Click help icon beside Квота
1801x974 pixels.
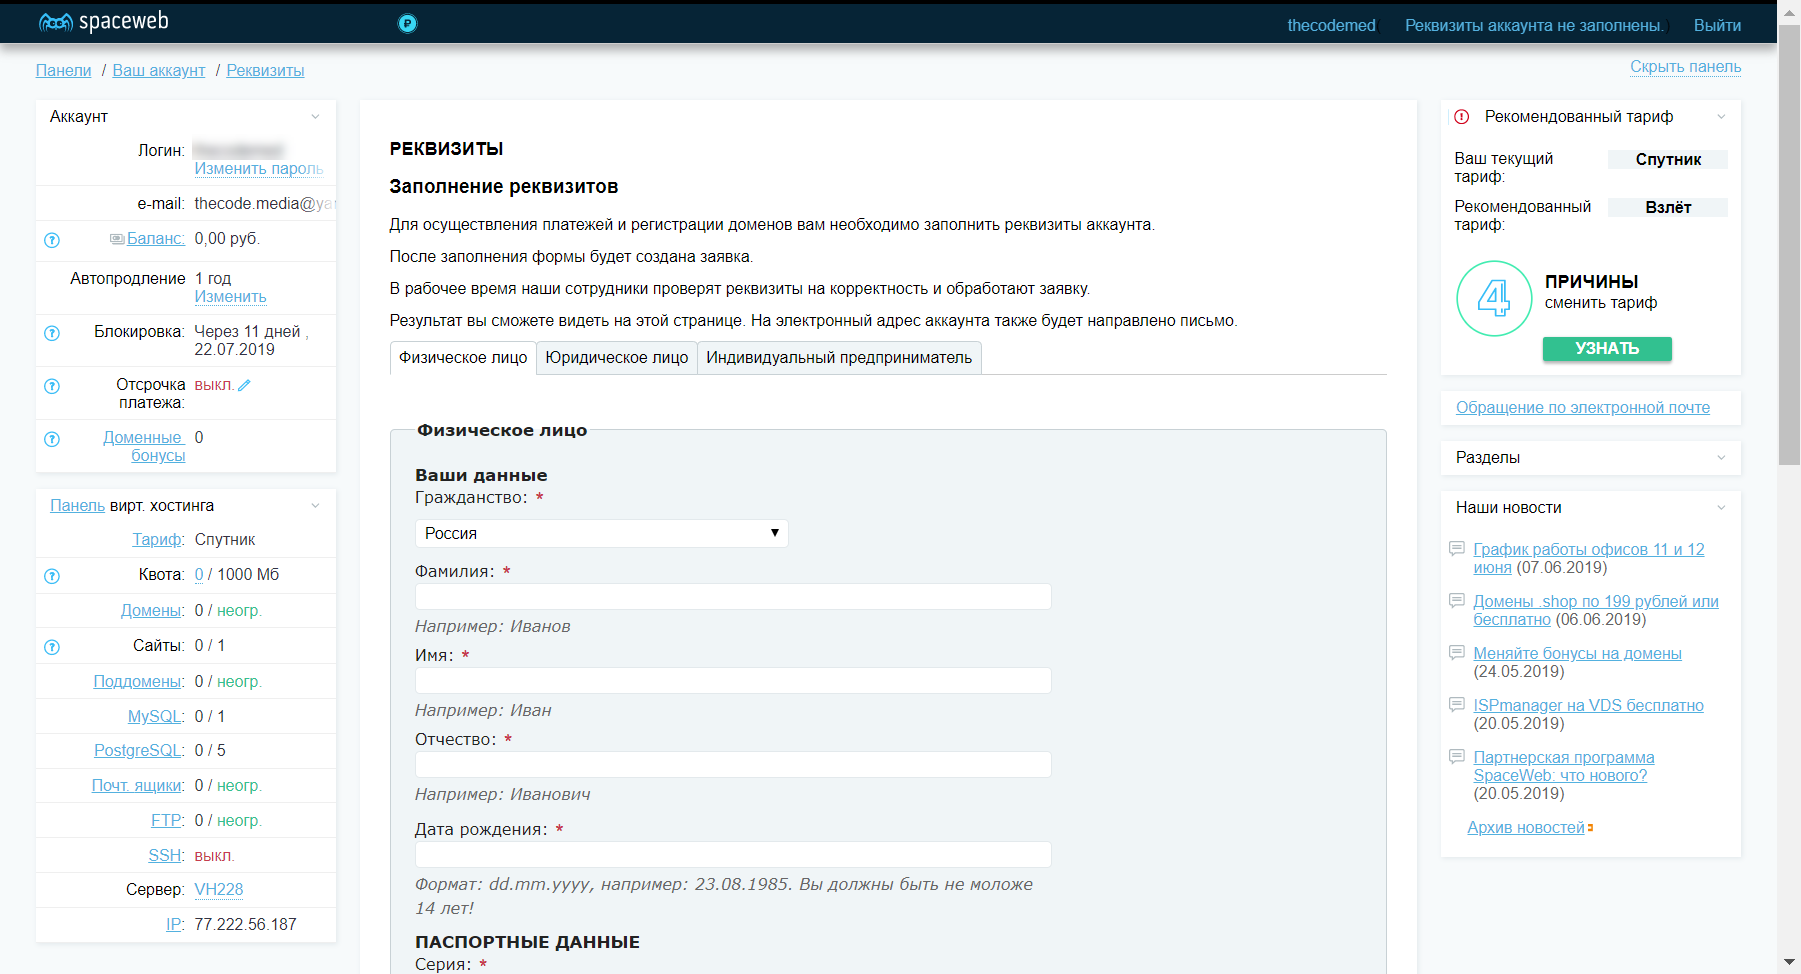click(x=52, y=576)
